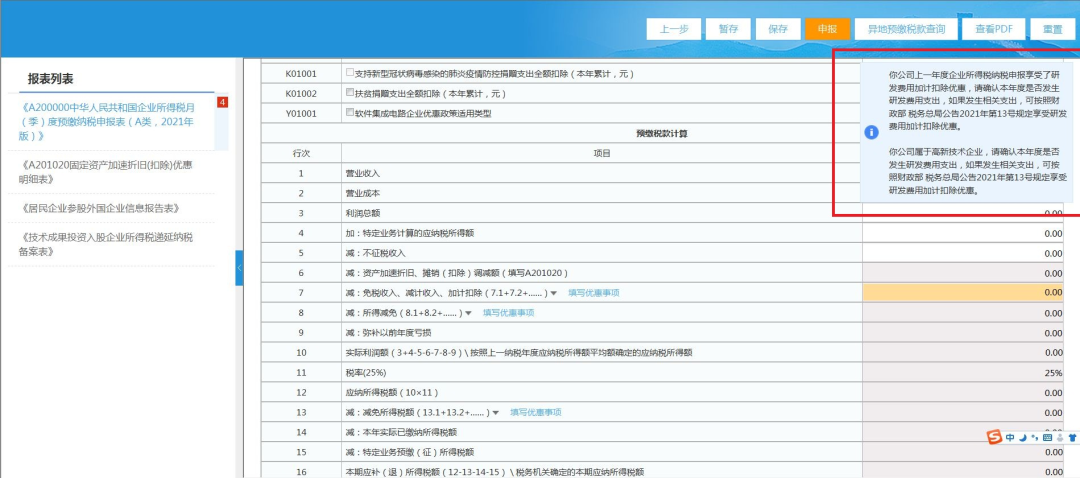Click the amount field for row 4 特定业务计算的应纳税所得额
Screen dimensions: 1080x478
coord(963,233)
